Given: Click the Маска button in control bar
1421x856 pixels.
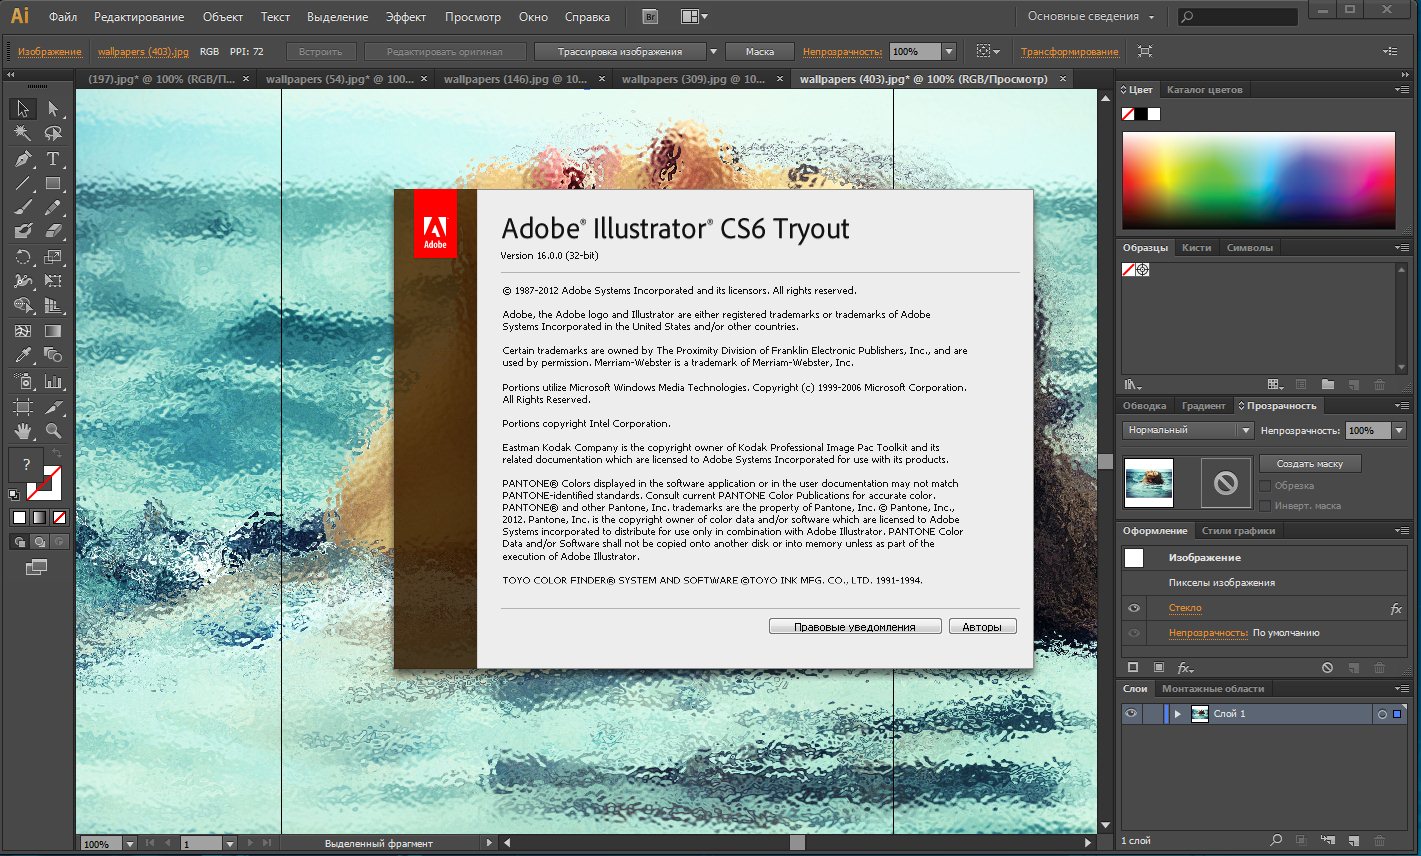Looking at the screenshot, I should point(759,51).
